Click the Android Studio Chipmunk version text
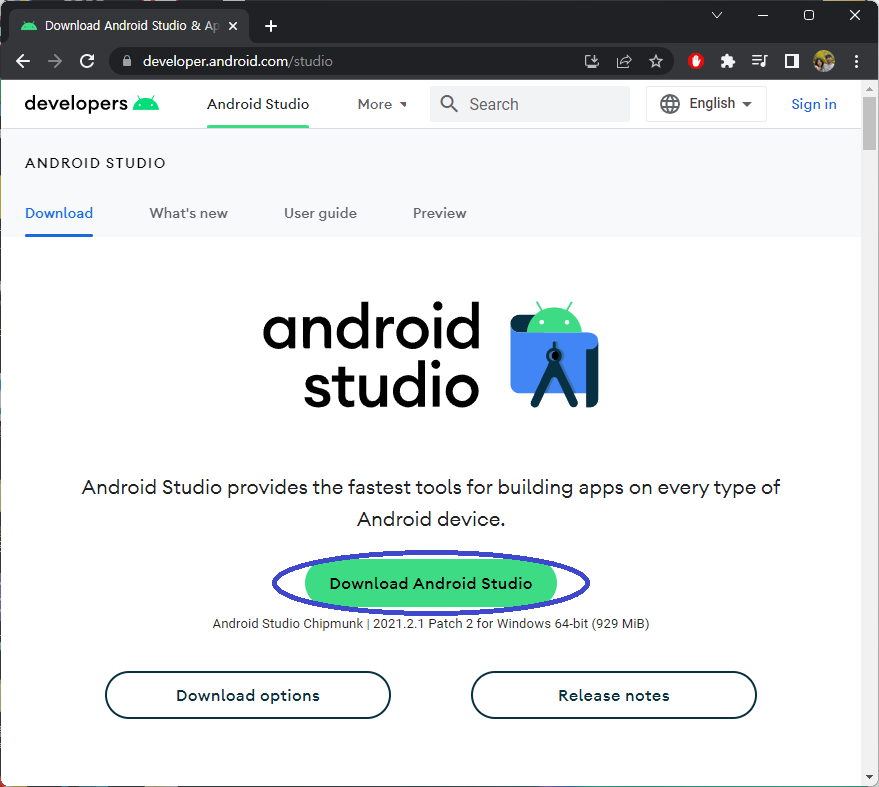 coord(431,623)
